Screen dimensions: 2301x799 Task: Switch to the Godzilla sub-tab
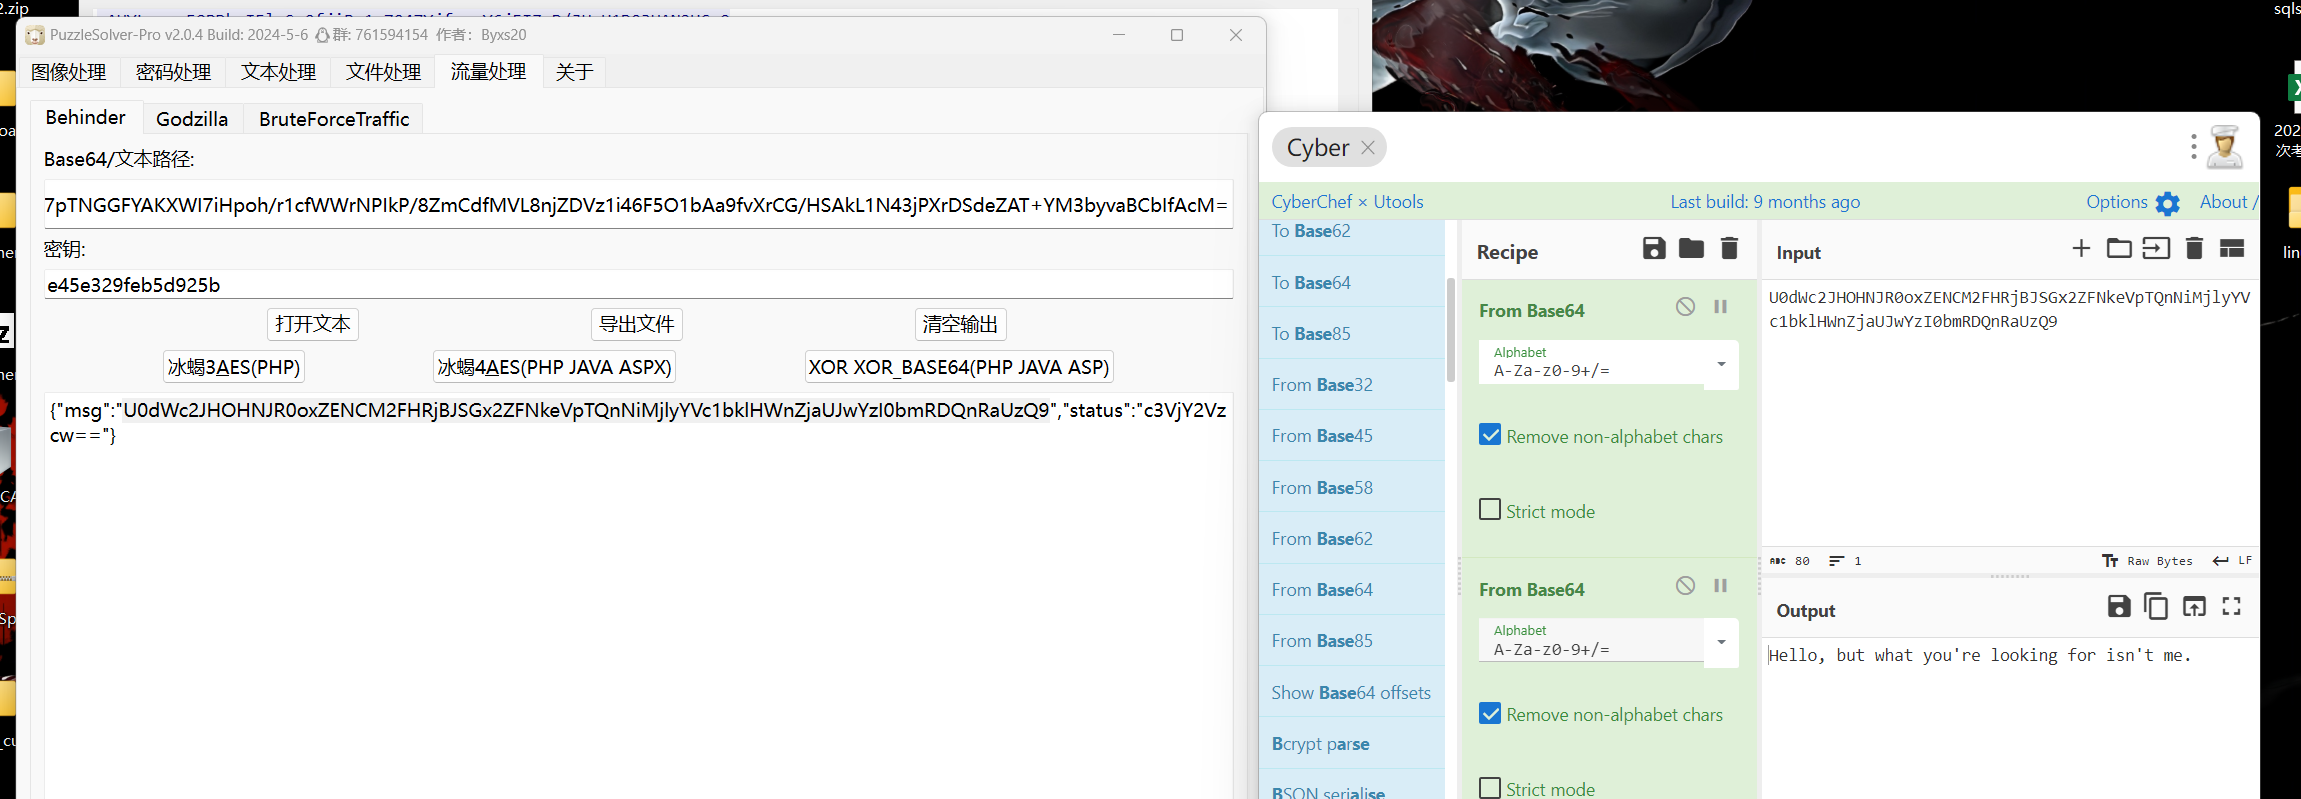[192, 119]
